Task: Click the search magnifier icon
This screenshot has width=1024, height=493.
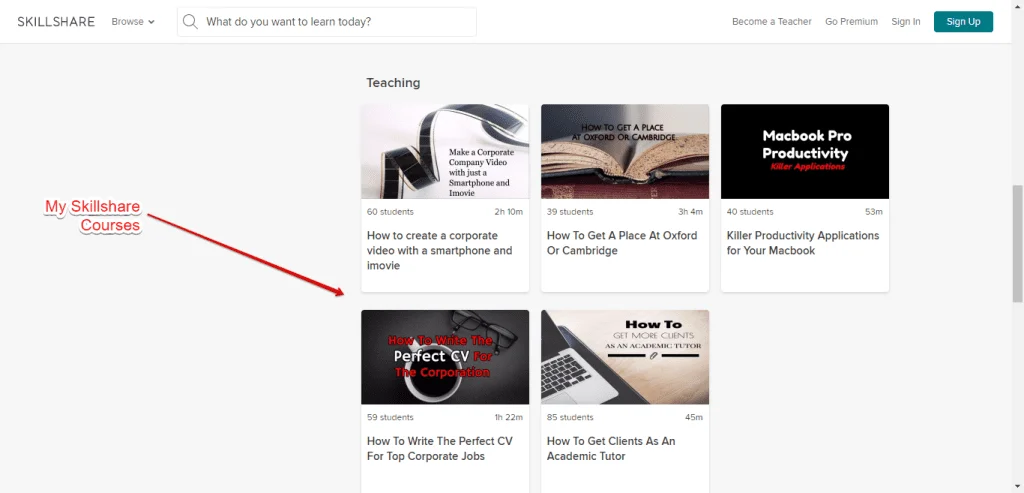Action: (190, 22)
